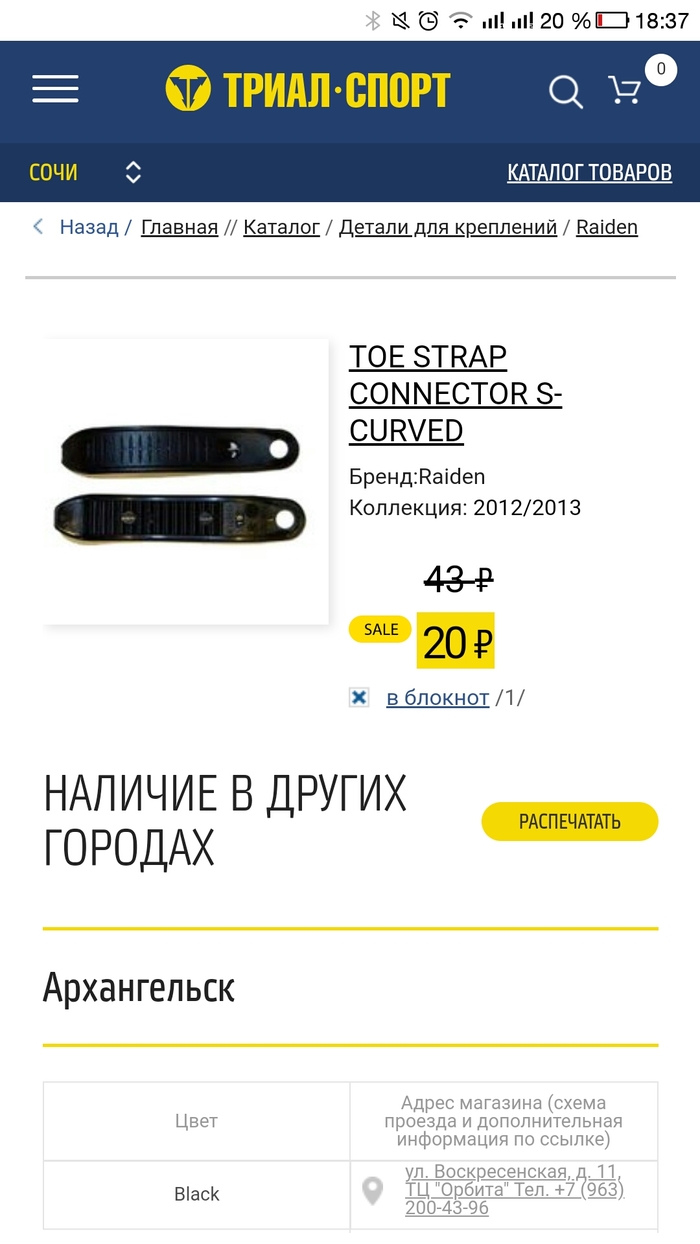This screenshot has height=1244, width=700.
Task: Open the search magnifier icon
Action: click(565, 92)
